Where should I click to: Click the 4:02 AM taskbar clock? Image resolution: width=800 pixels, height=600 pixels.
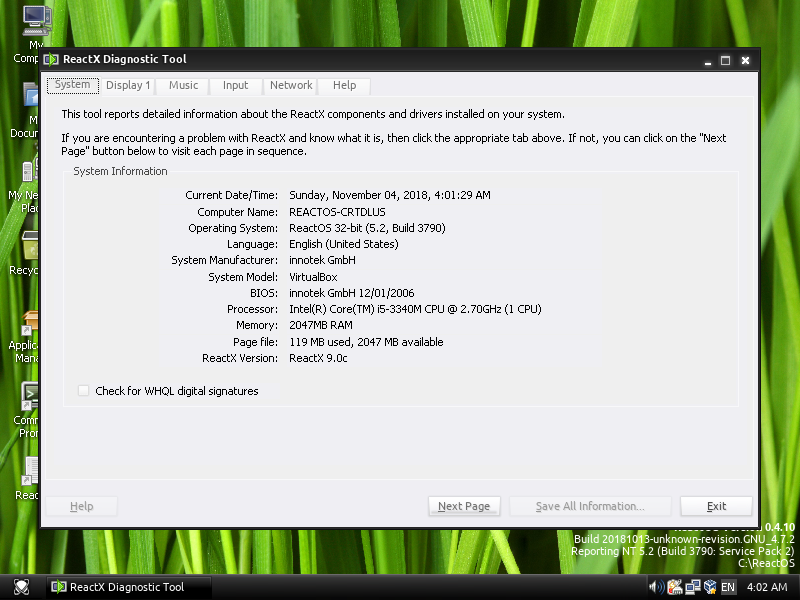coord(767,587)
